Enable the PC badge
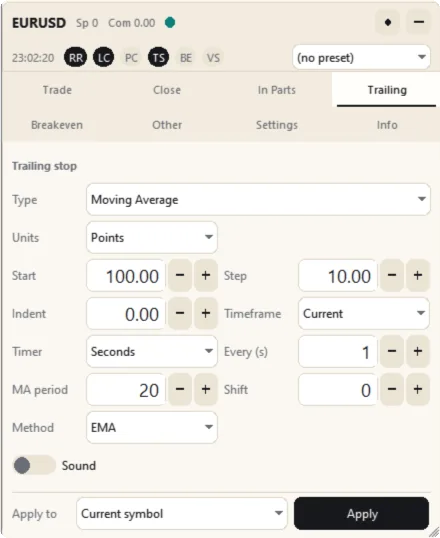Image resolution: width=440 pixels, height=538 pixels. (131, 57)
